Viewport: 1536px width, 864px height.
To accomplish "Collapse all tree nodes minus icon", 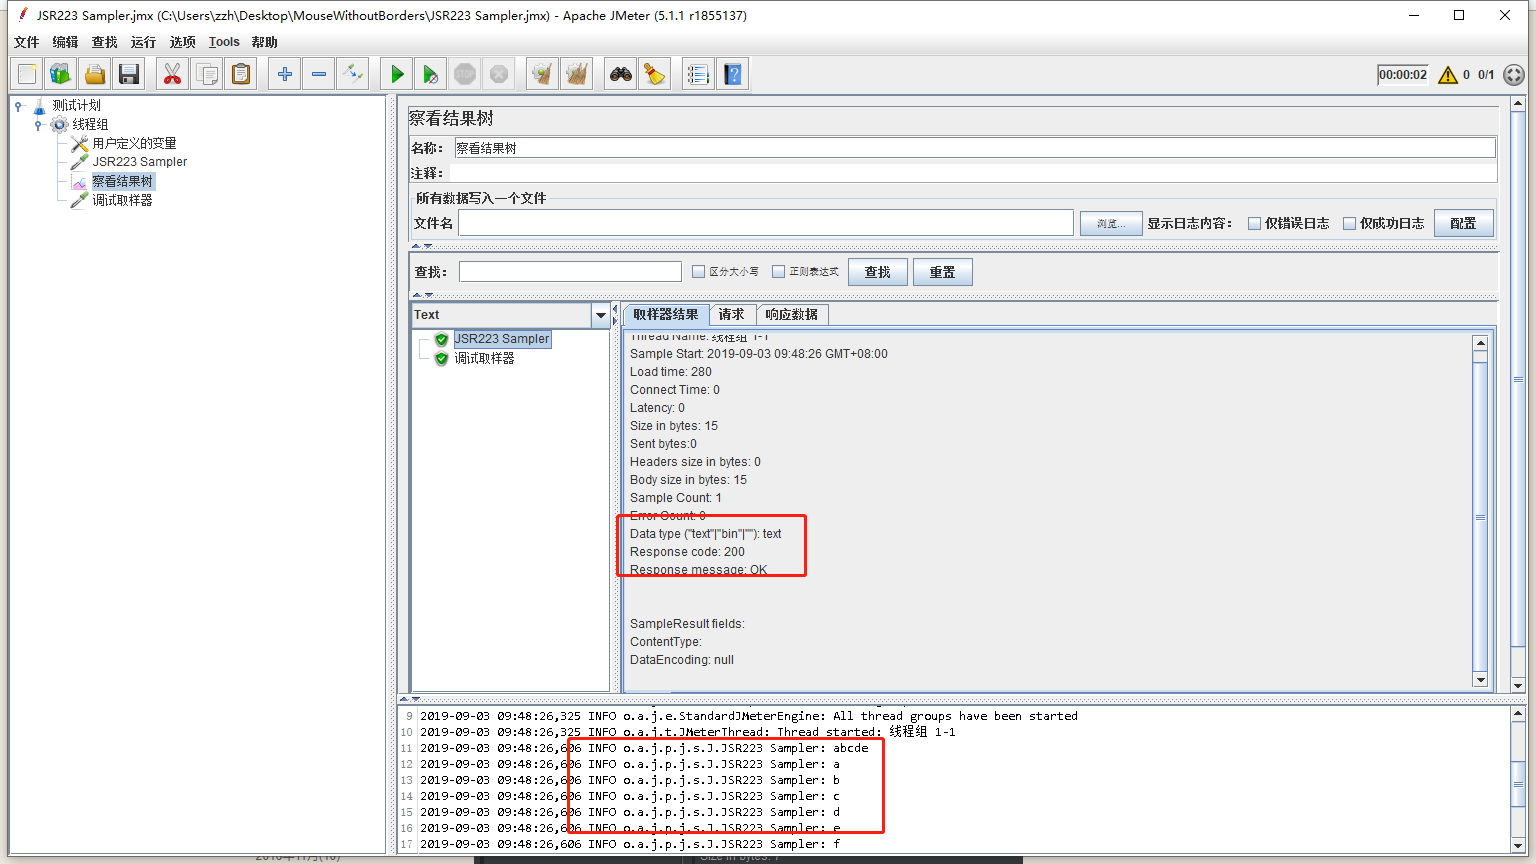I will tap(319, 74).
